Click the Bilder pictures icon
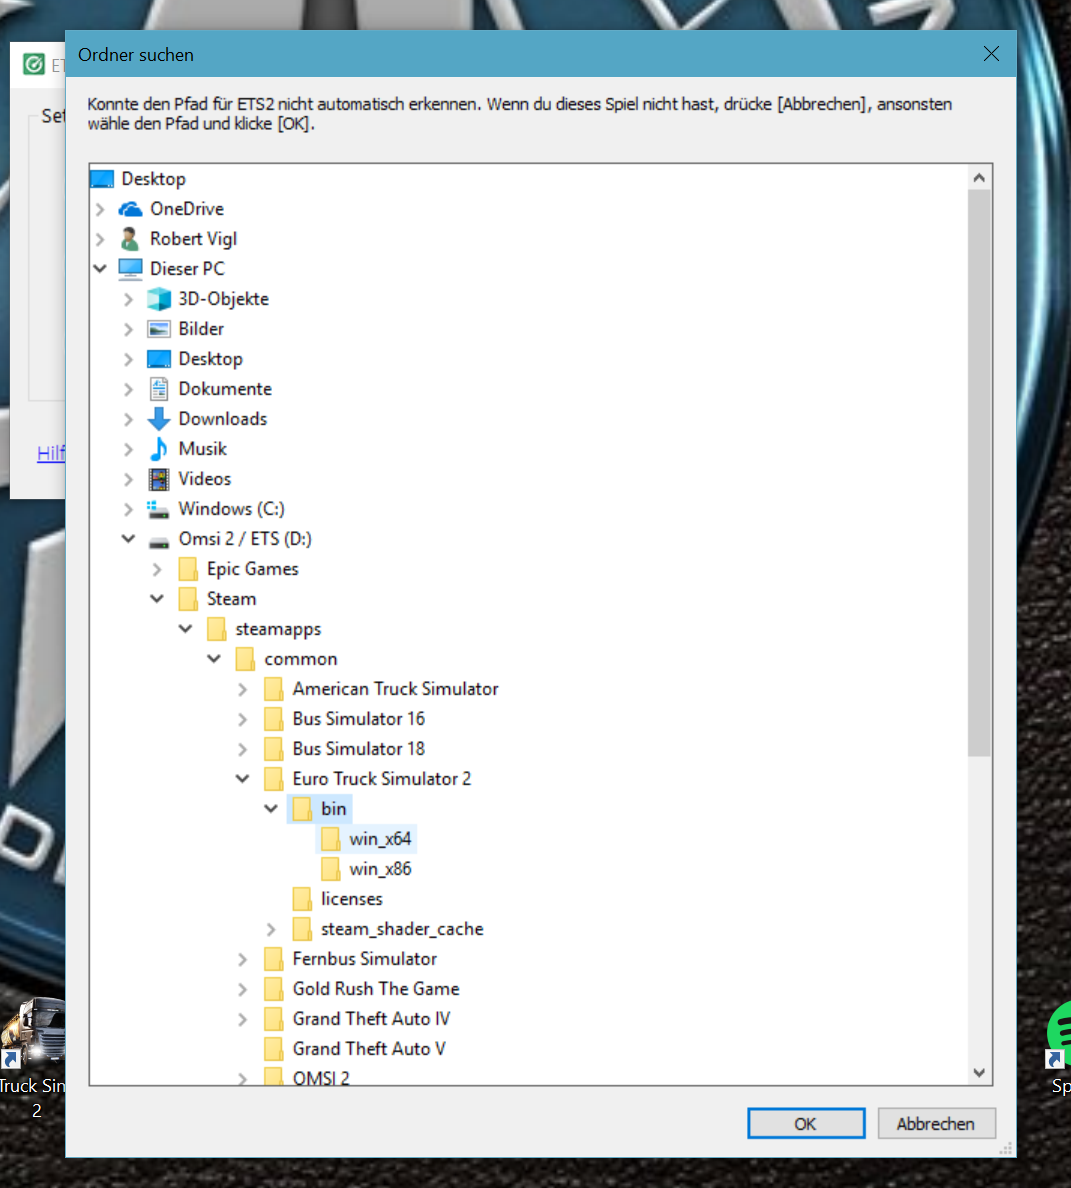Screen dimensions: 1071x1188 pyautogui.click(x=159, y=329)
